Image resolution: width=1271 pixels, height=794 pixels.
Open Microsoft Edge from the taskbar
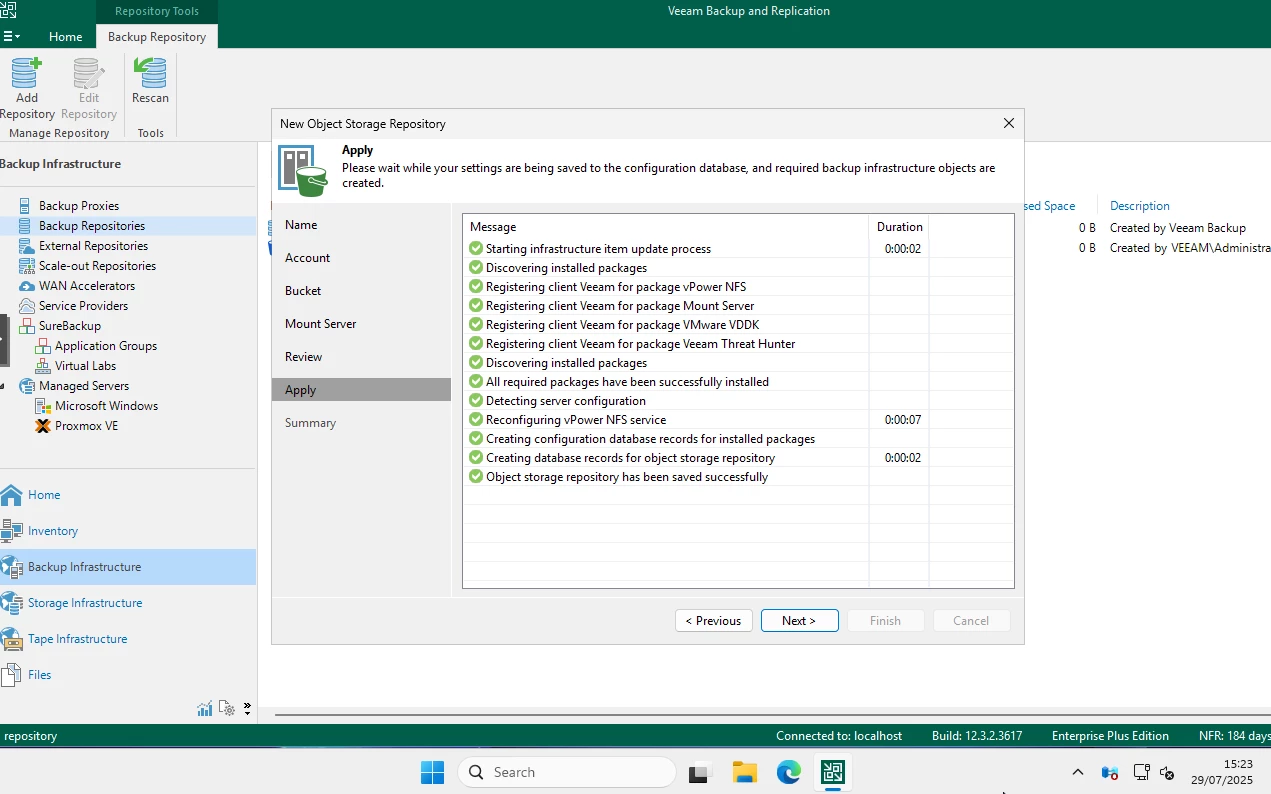(789, 772)
